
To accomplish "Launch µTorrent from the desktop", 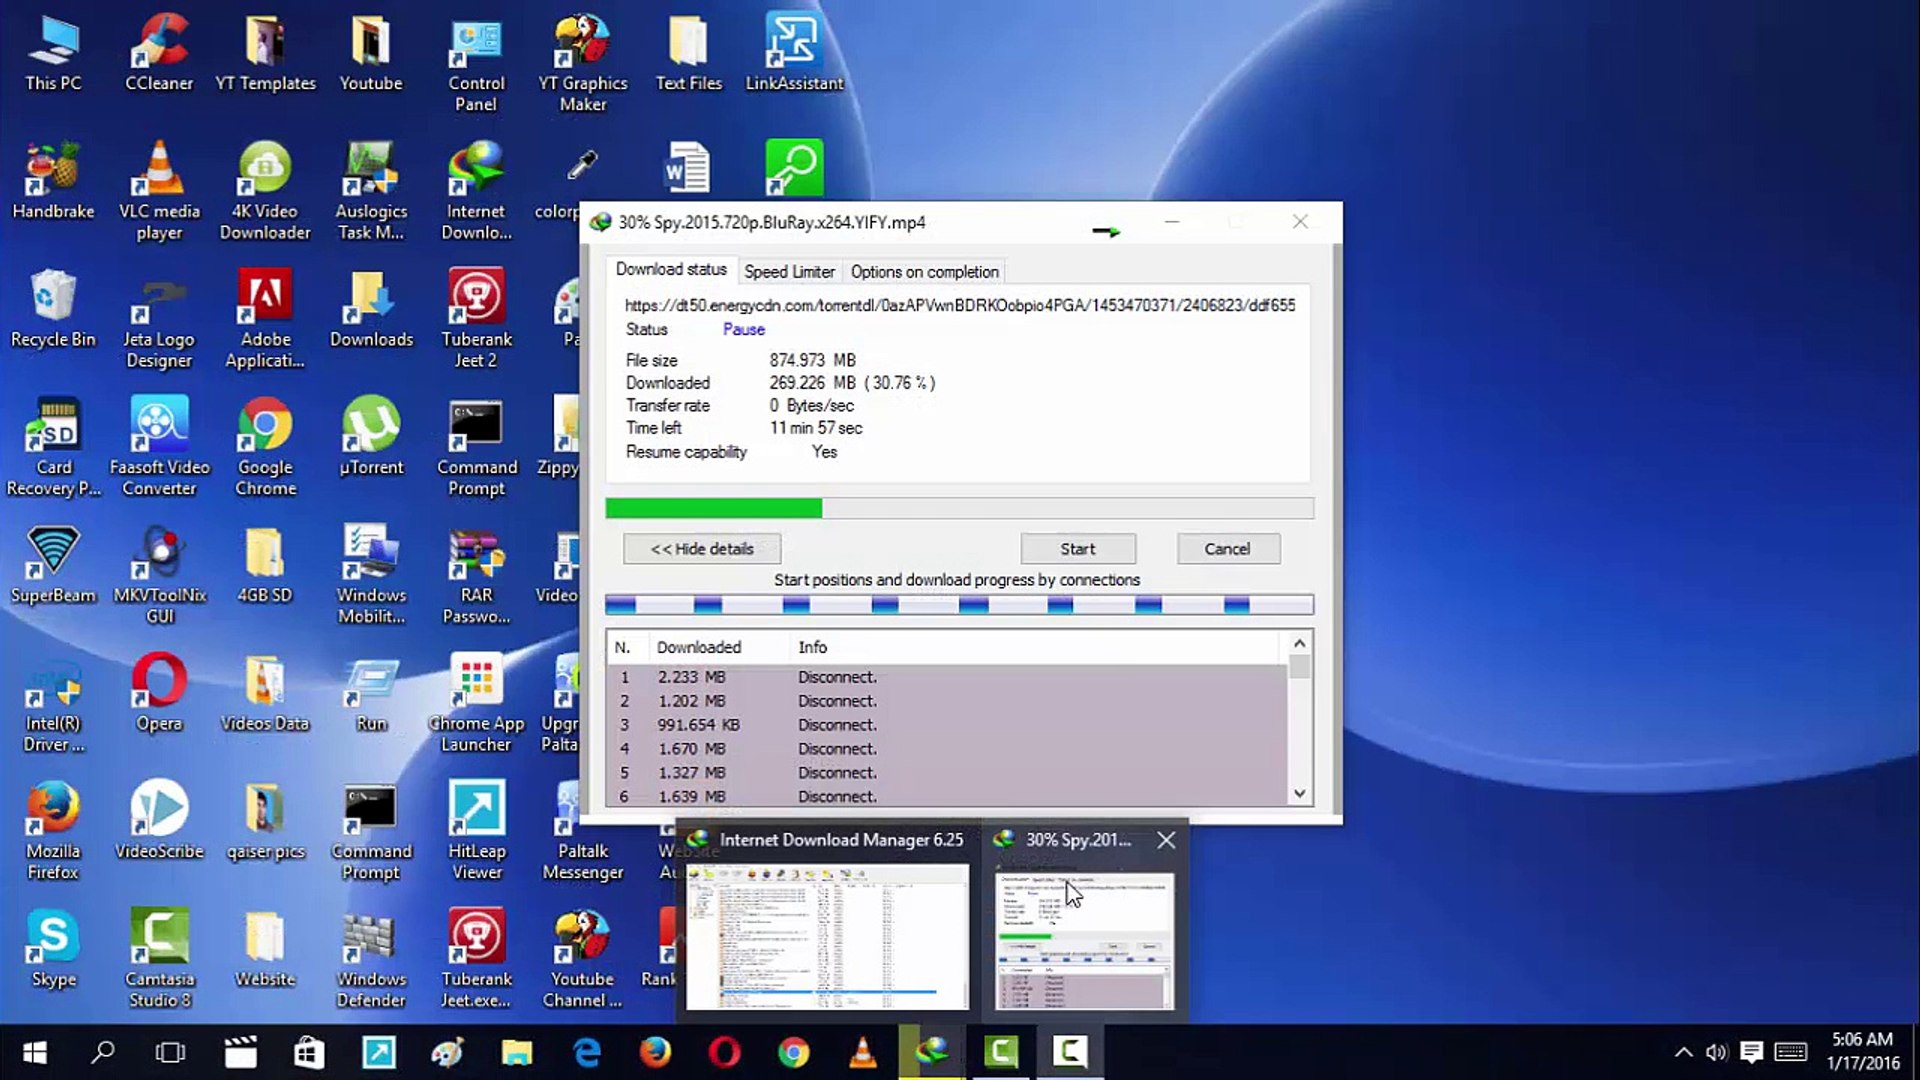I will point(371,435).
